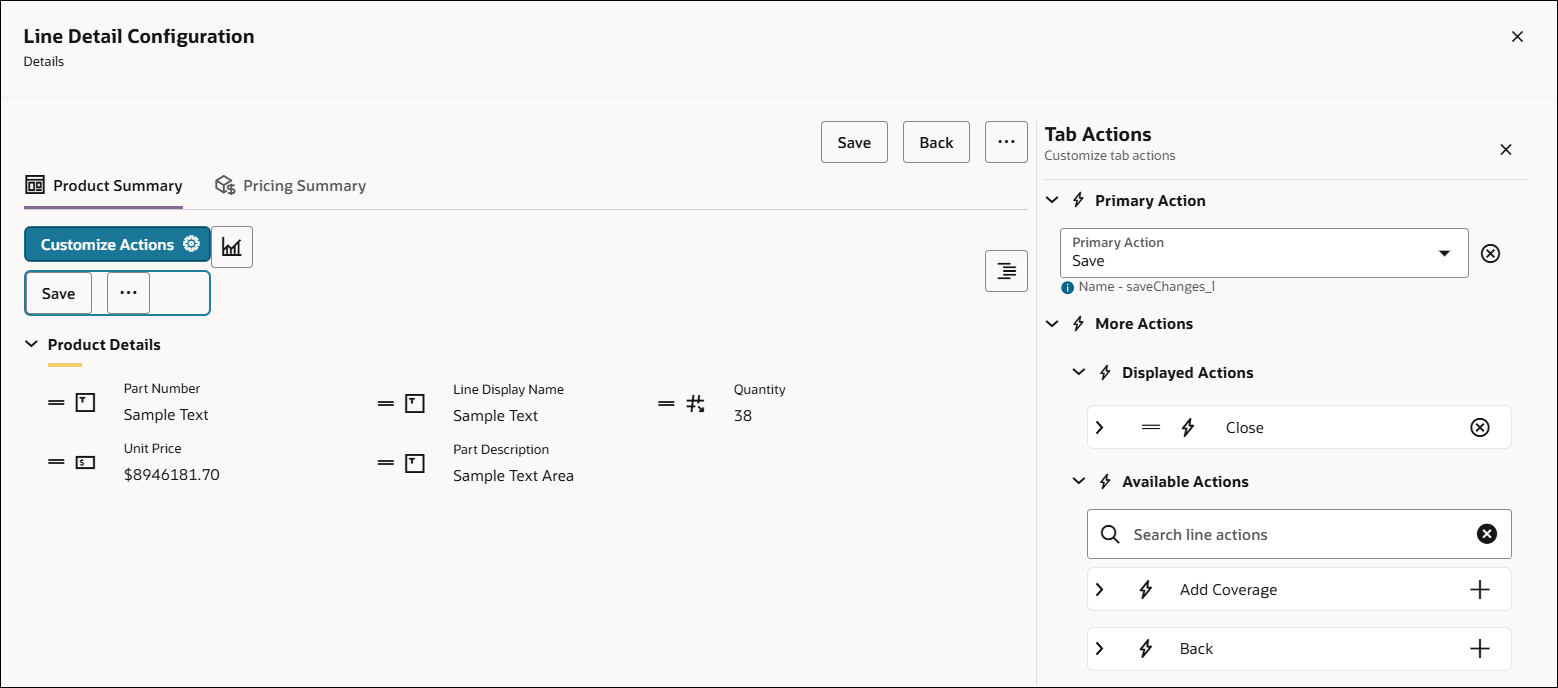Click the lightning icon beside More Actions

click(x=1078, y=323)
